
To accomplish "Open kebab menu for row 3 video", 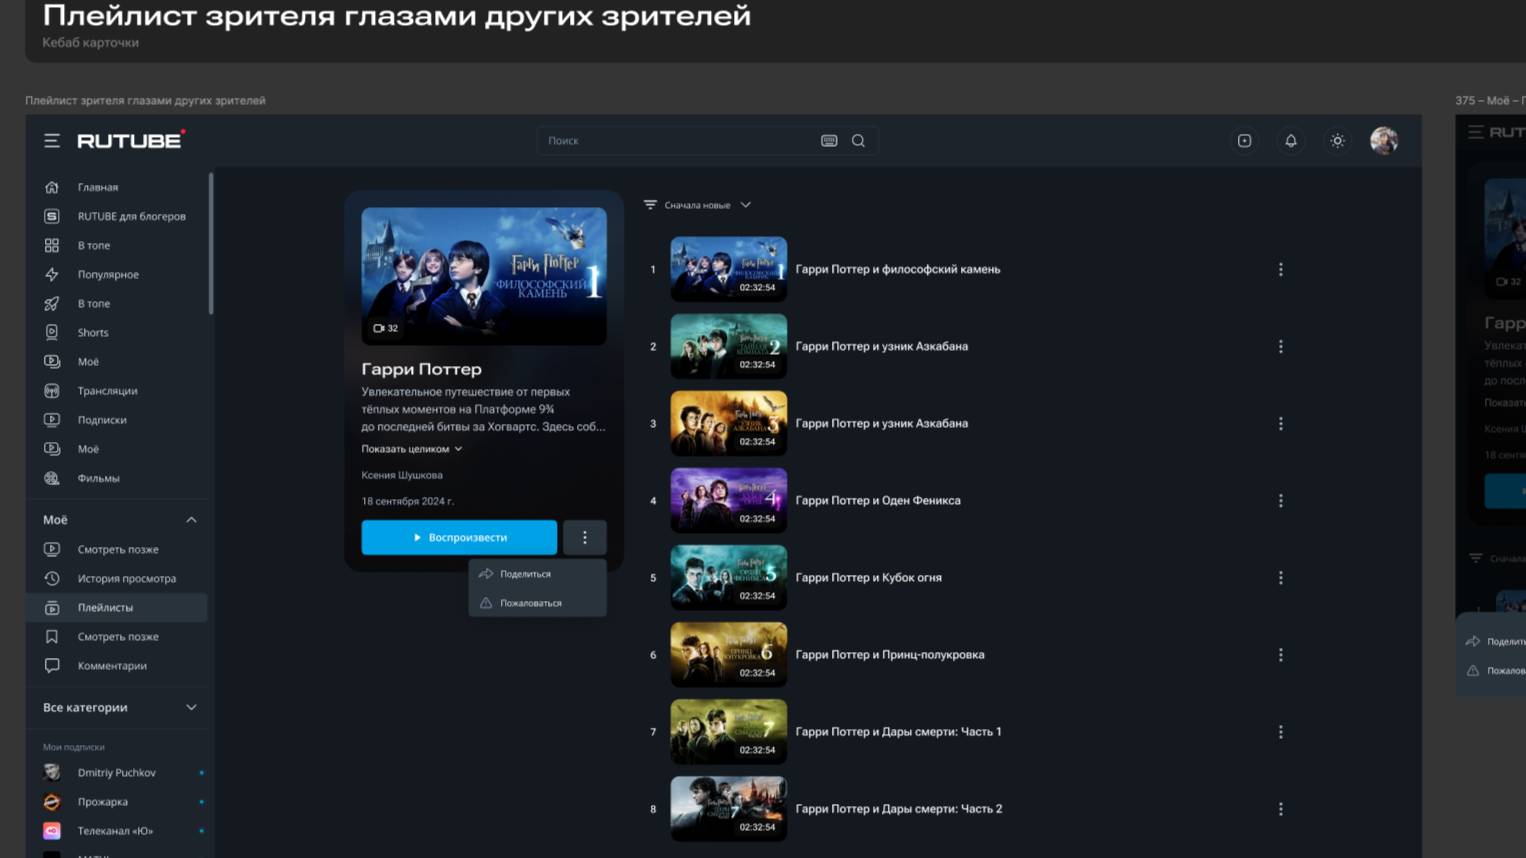I will [1280, 424].
